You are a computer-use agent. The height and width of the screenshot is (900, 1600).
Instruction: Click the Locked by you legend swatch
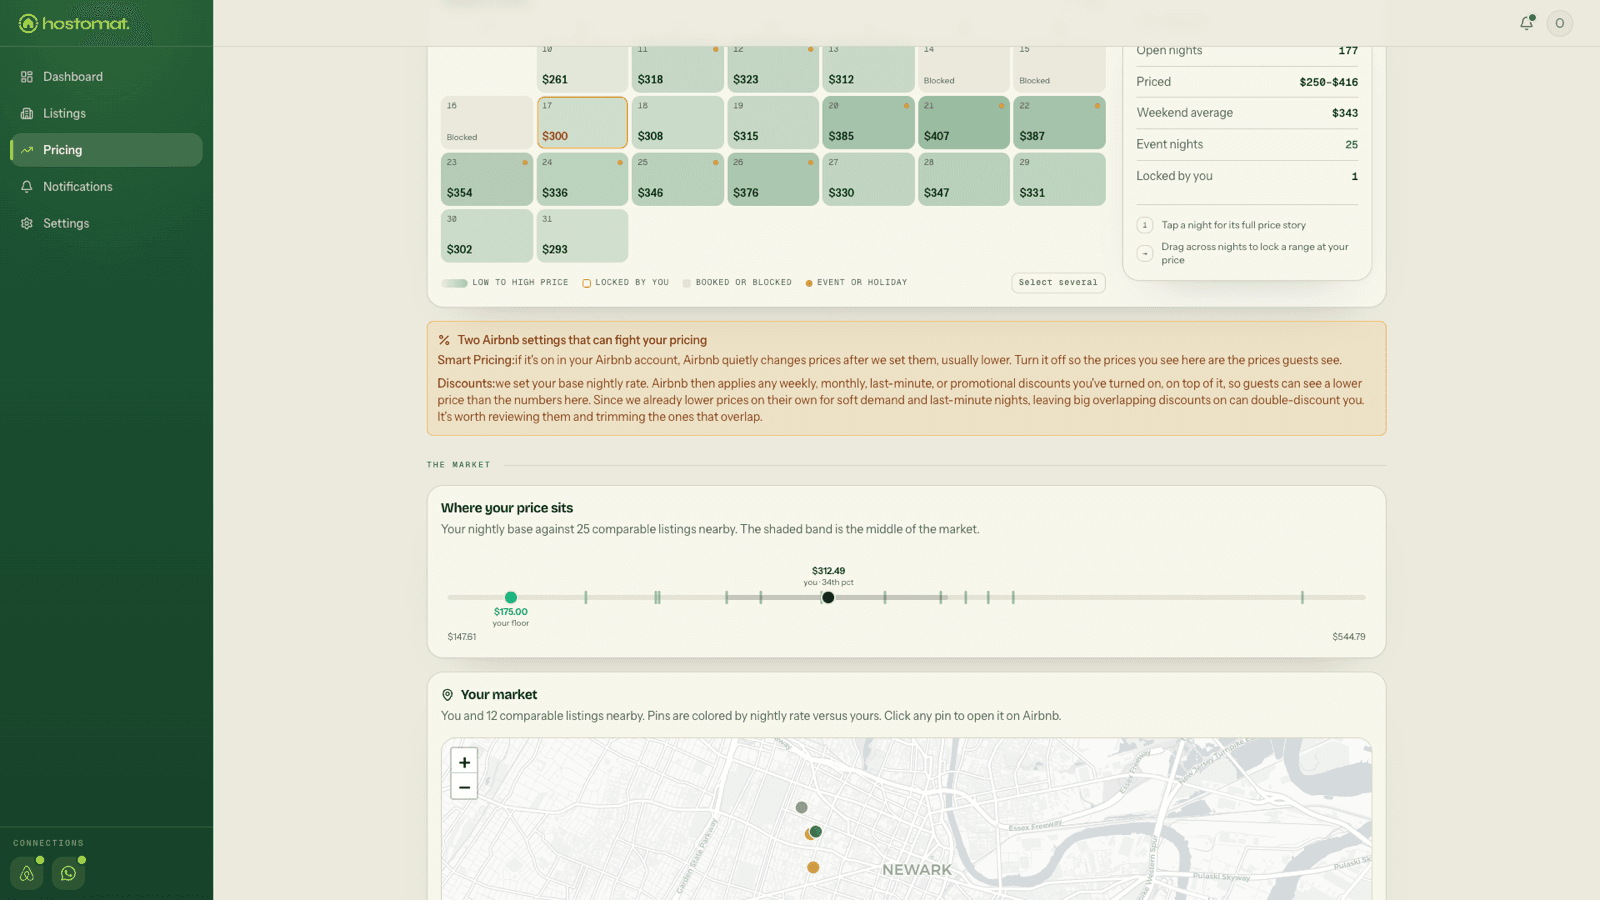(586, 283)
